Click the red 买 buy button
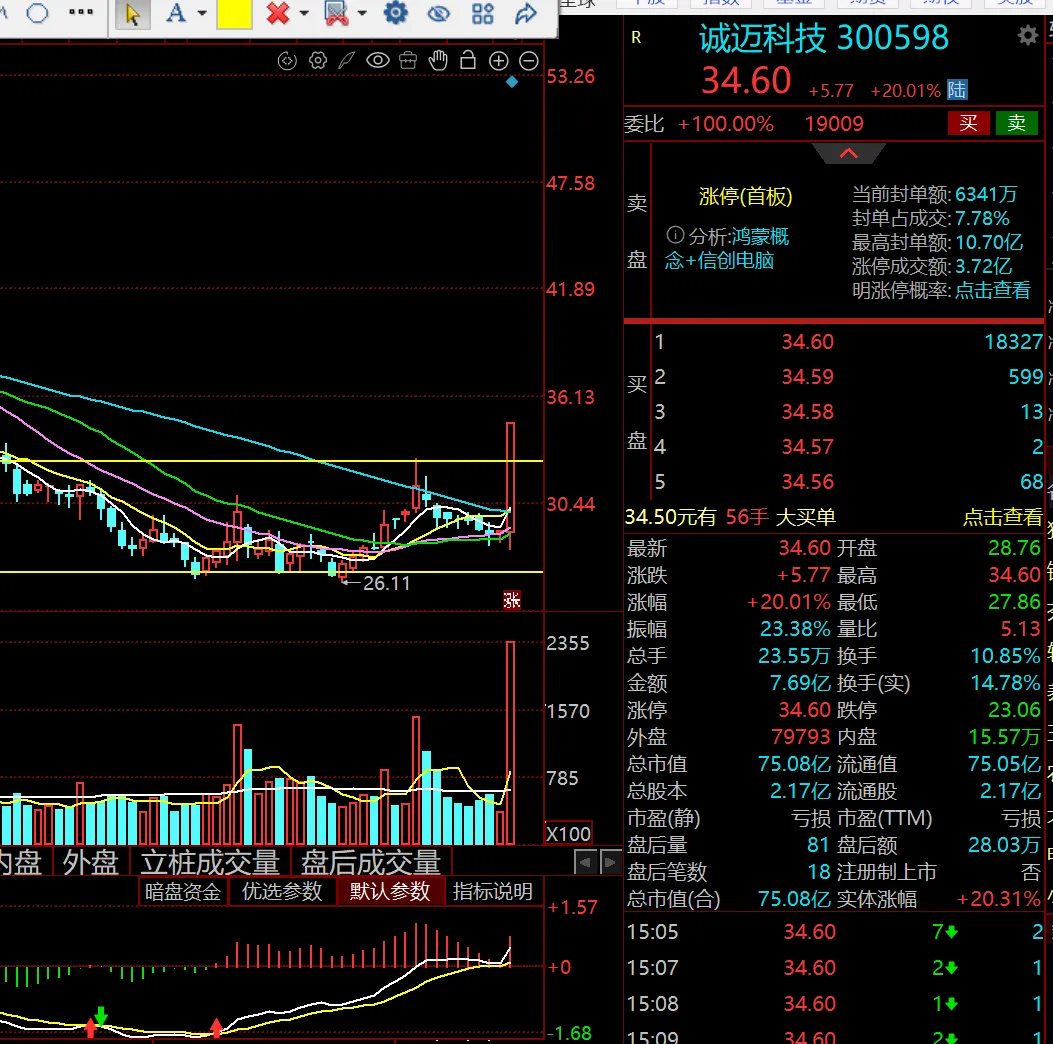1053x1044 pixels. (968, 124)
